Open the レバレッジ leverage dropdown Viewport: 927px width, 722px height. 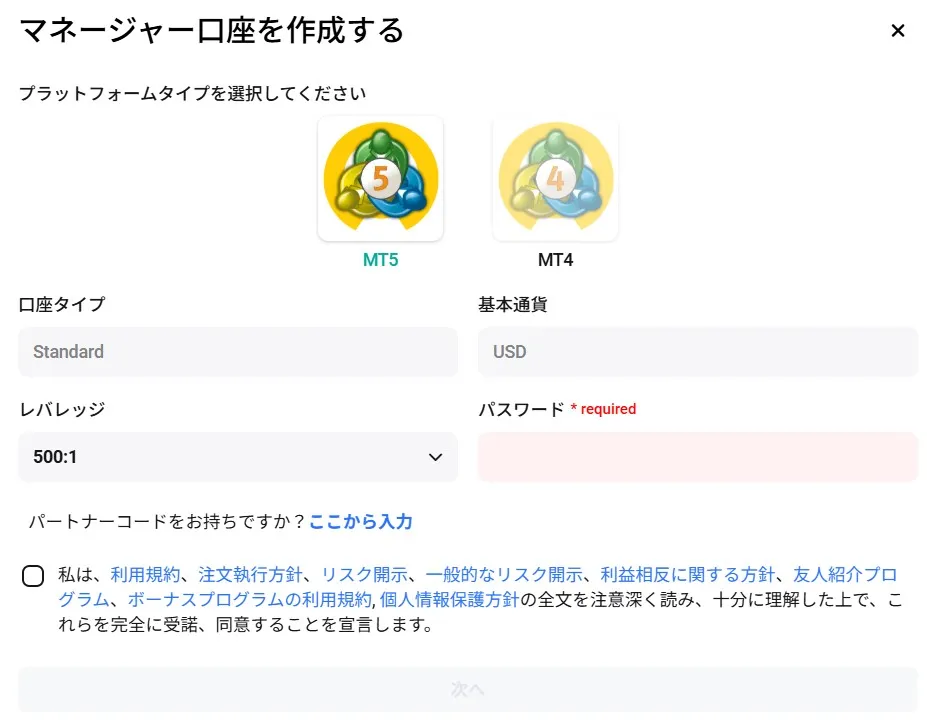tap(237, 457)
